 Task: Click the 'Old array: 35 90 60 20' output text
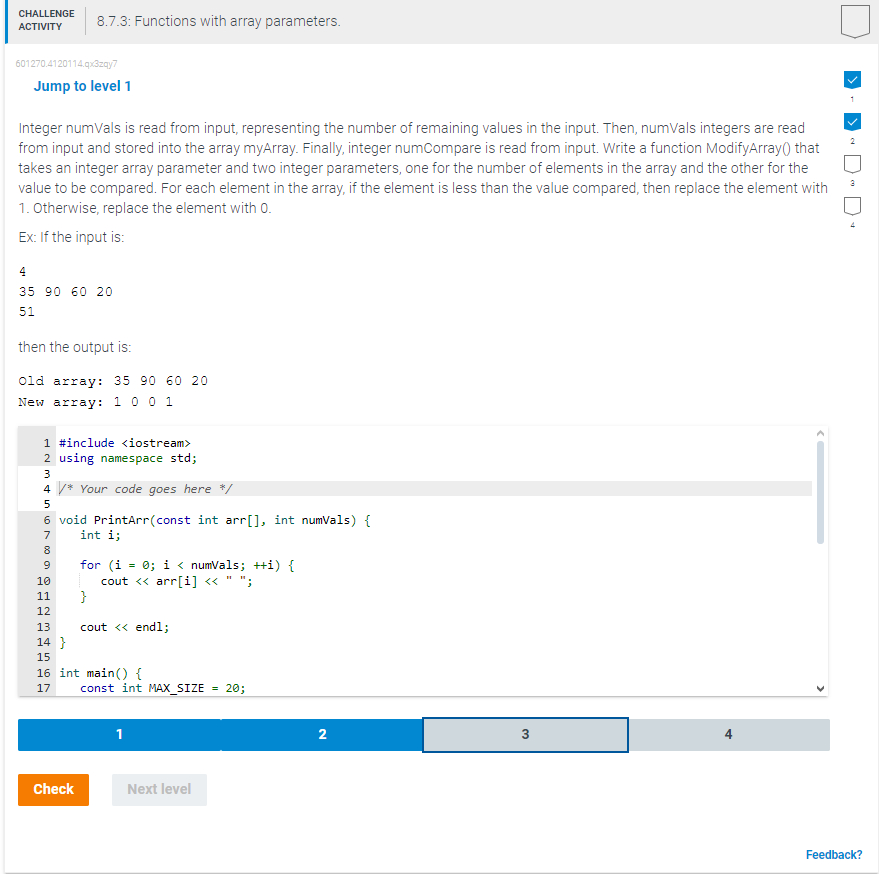[x=113, y=381]
